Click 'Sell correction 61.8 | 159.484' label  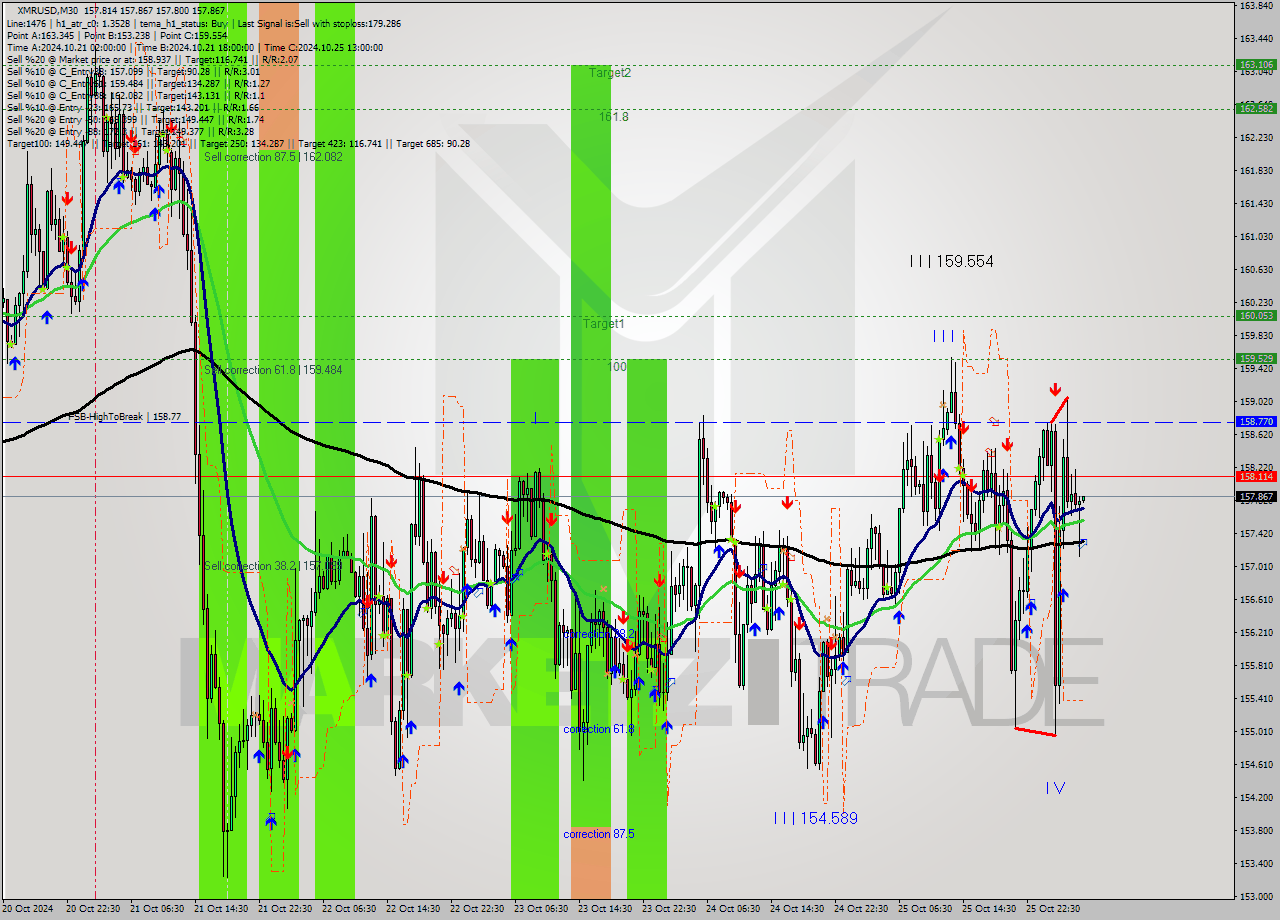click(273, 370)
